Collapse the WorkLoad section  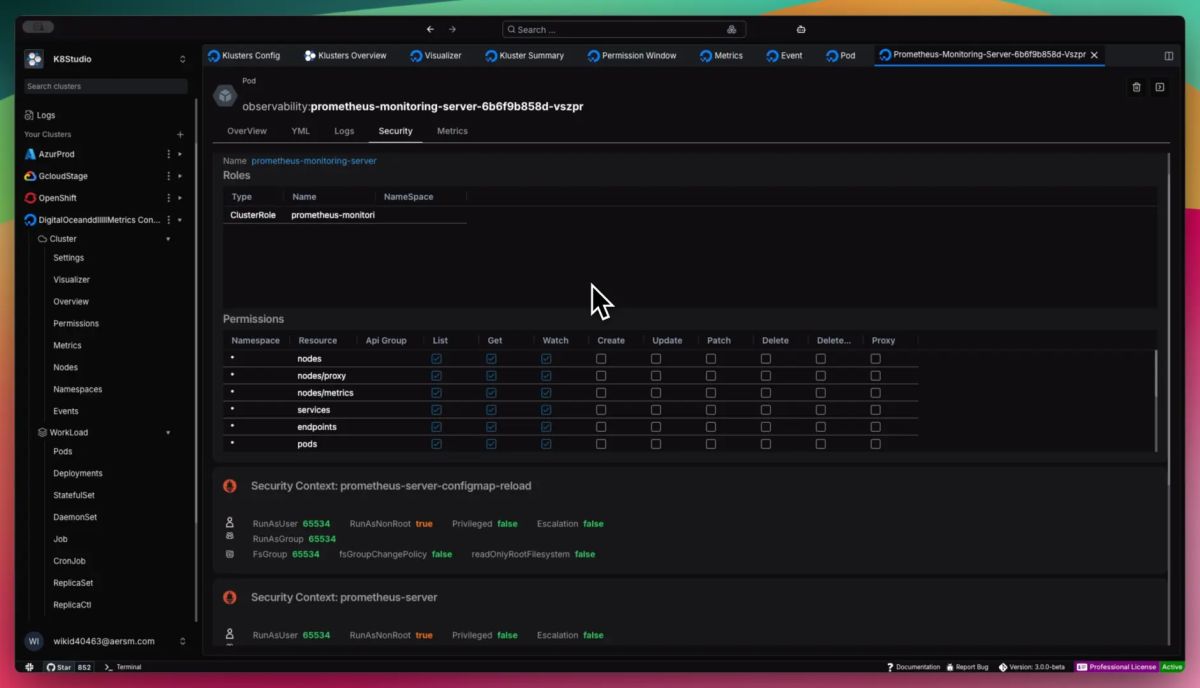168,433
